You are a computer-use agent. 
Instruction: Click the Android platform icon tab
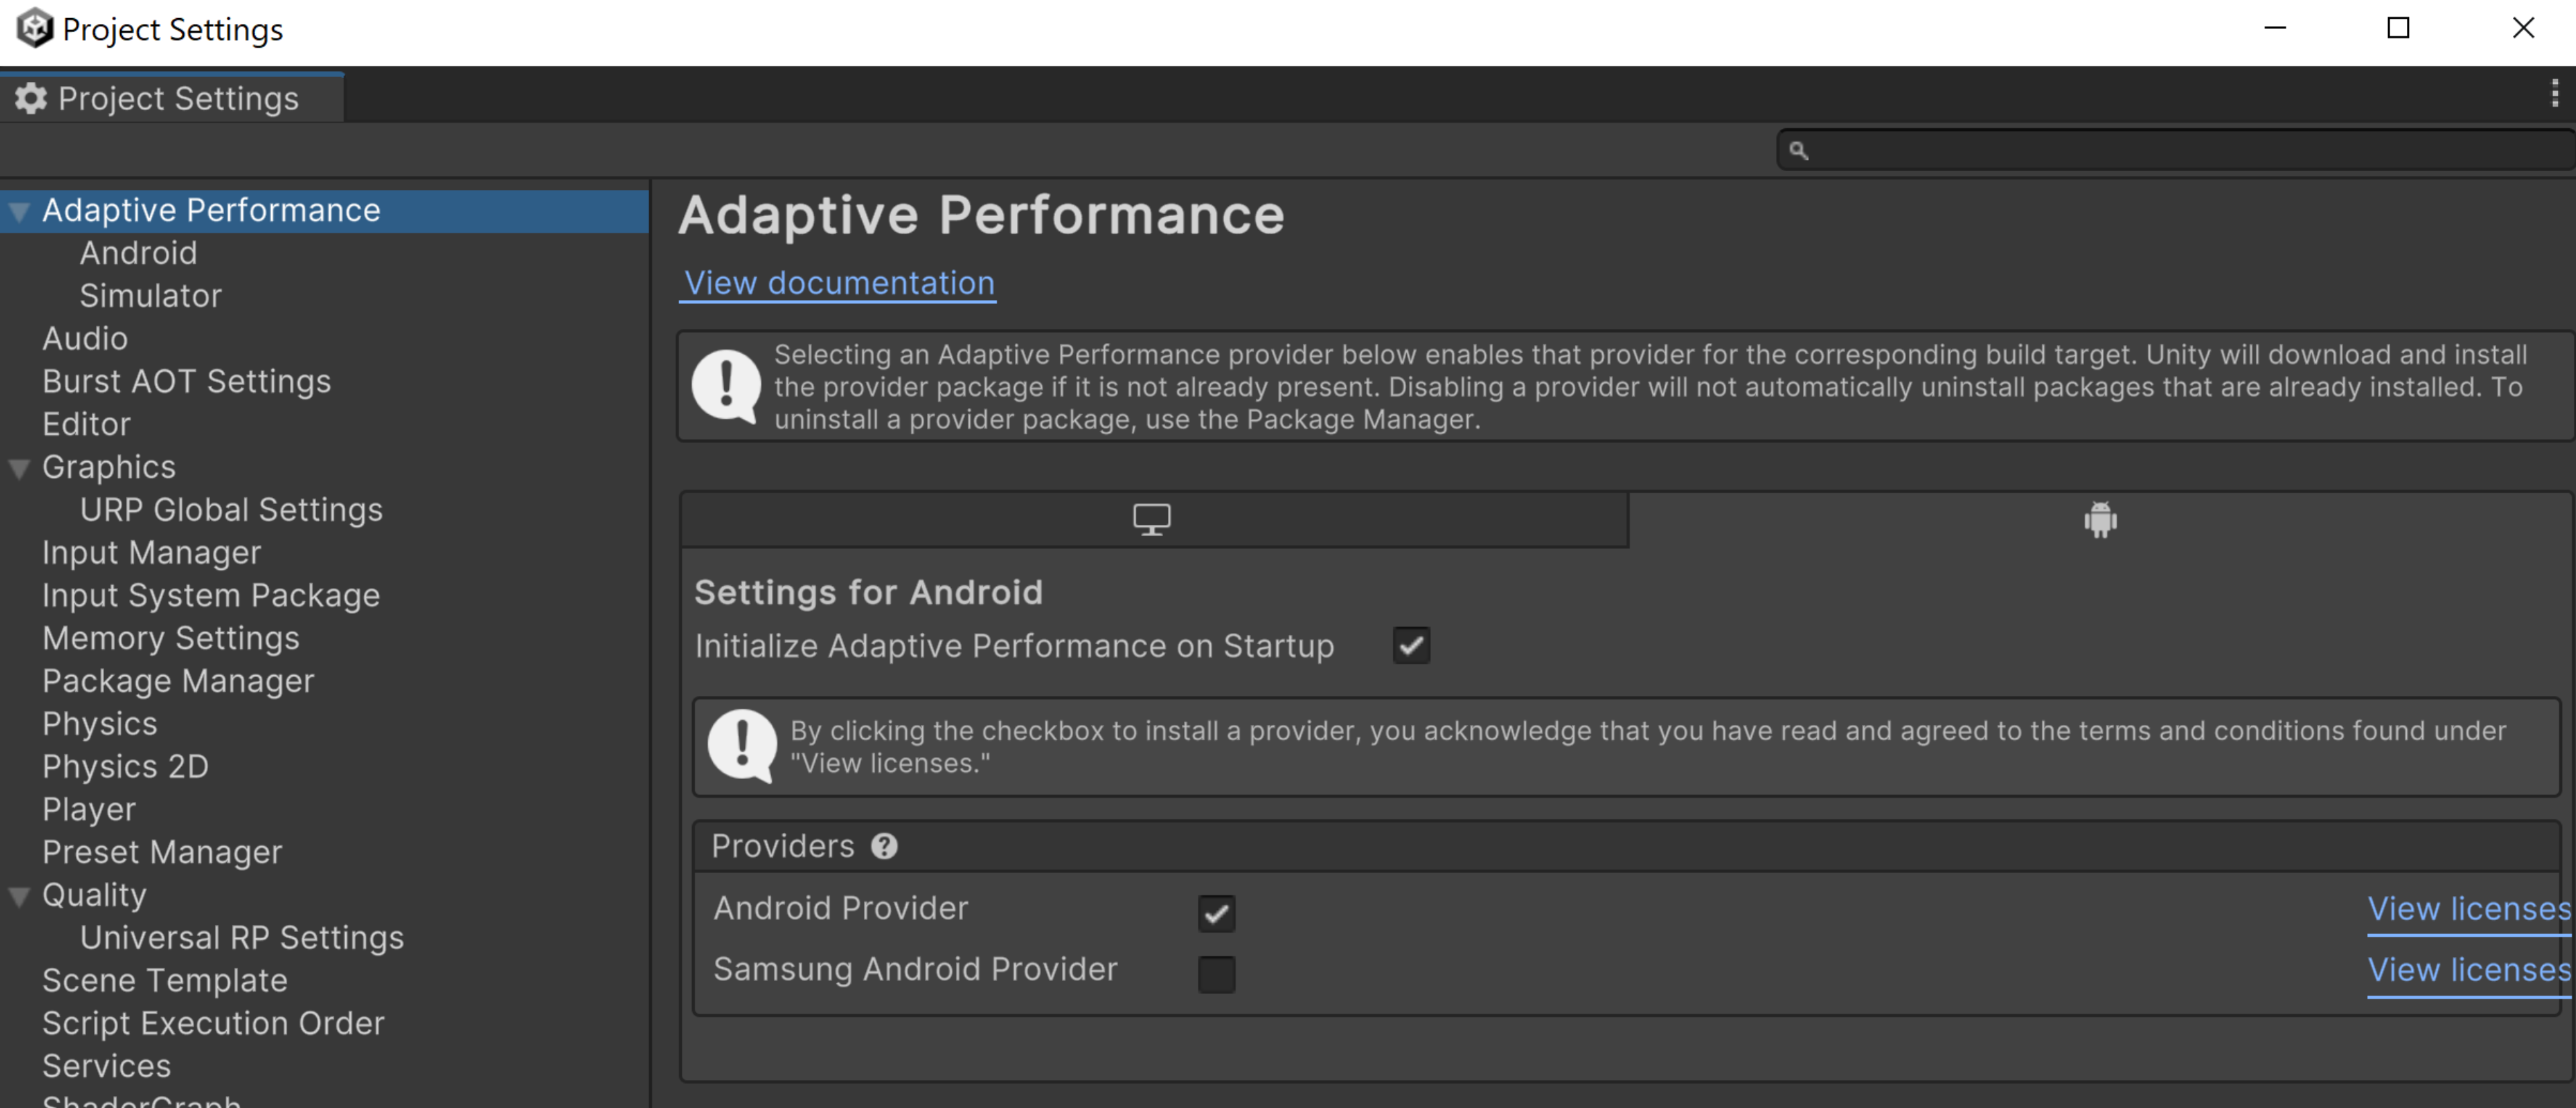[2099, 519]
